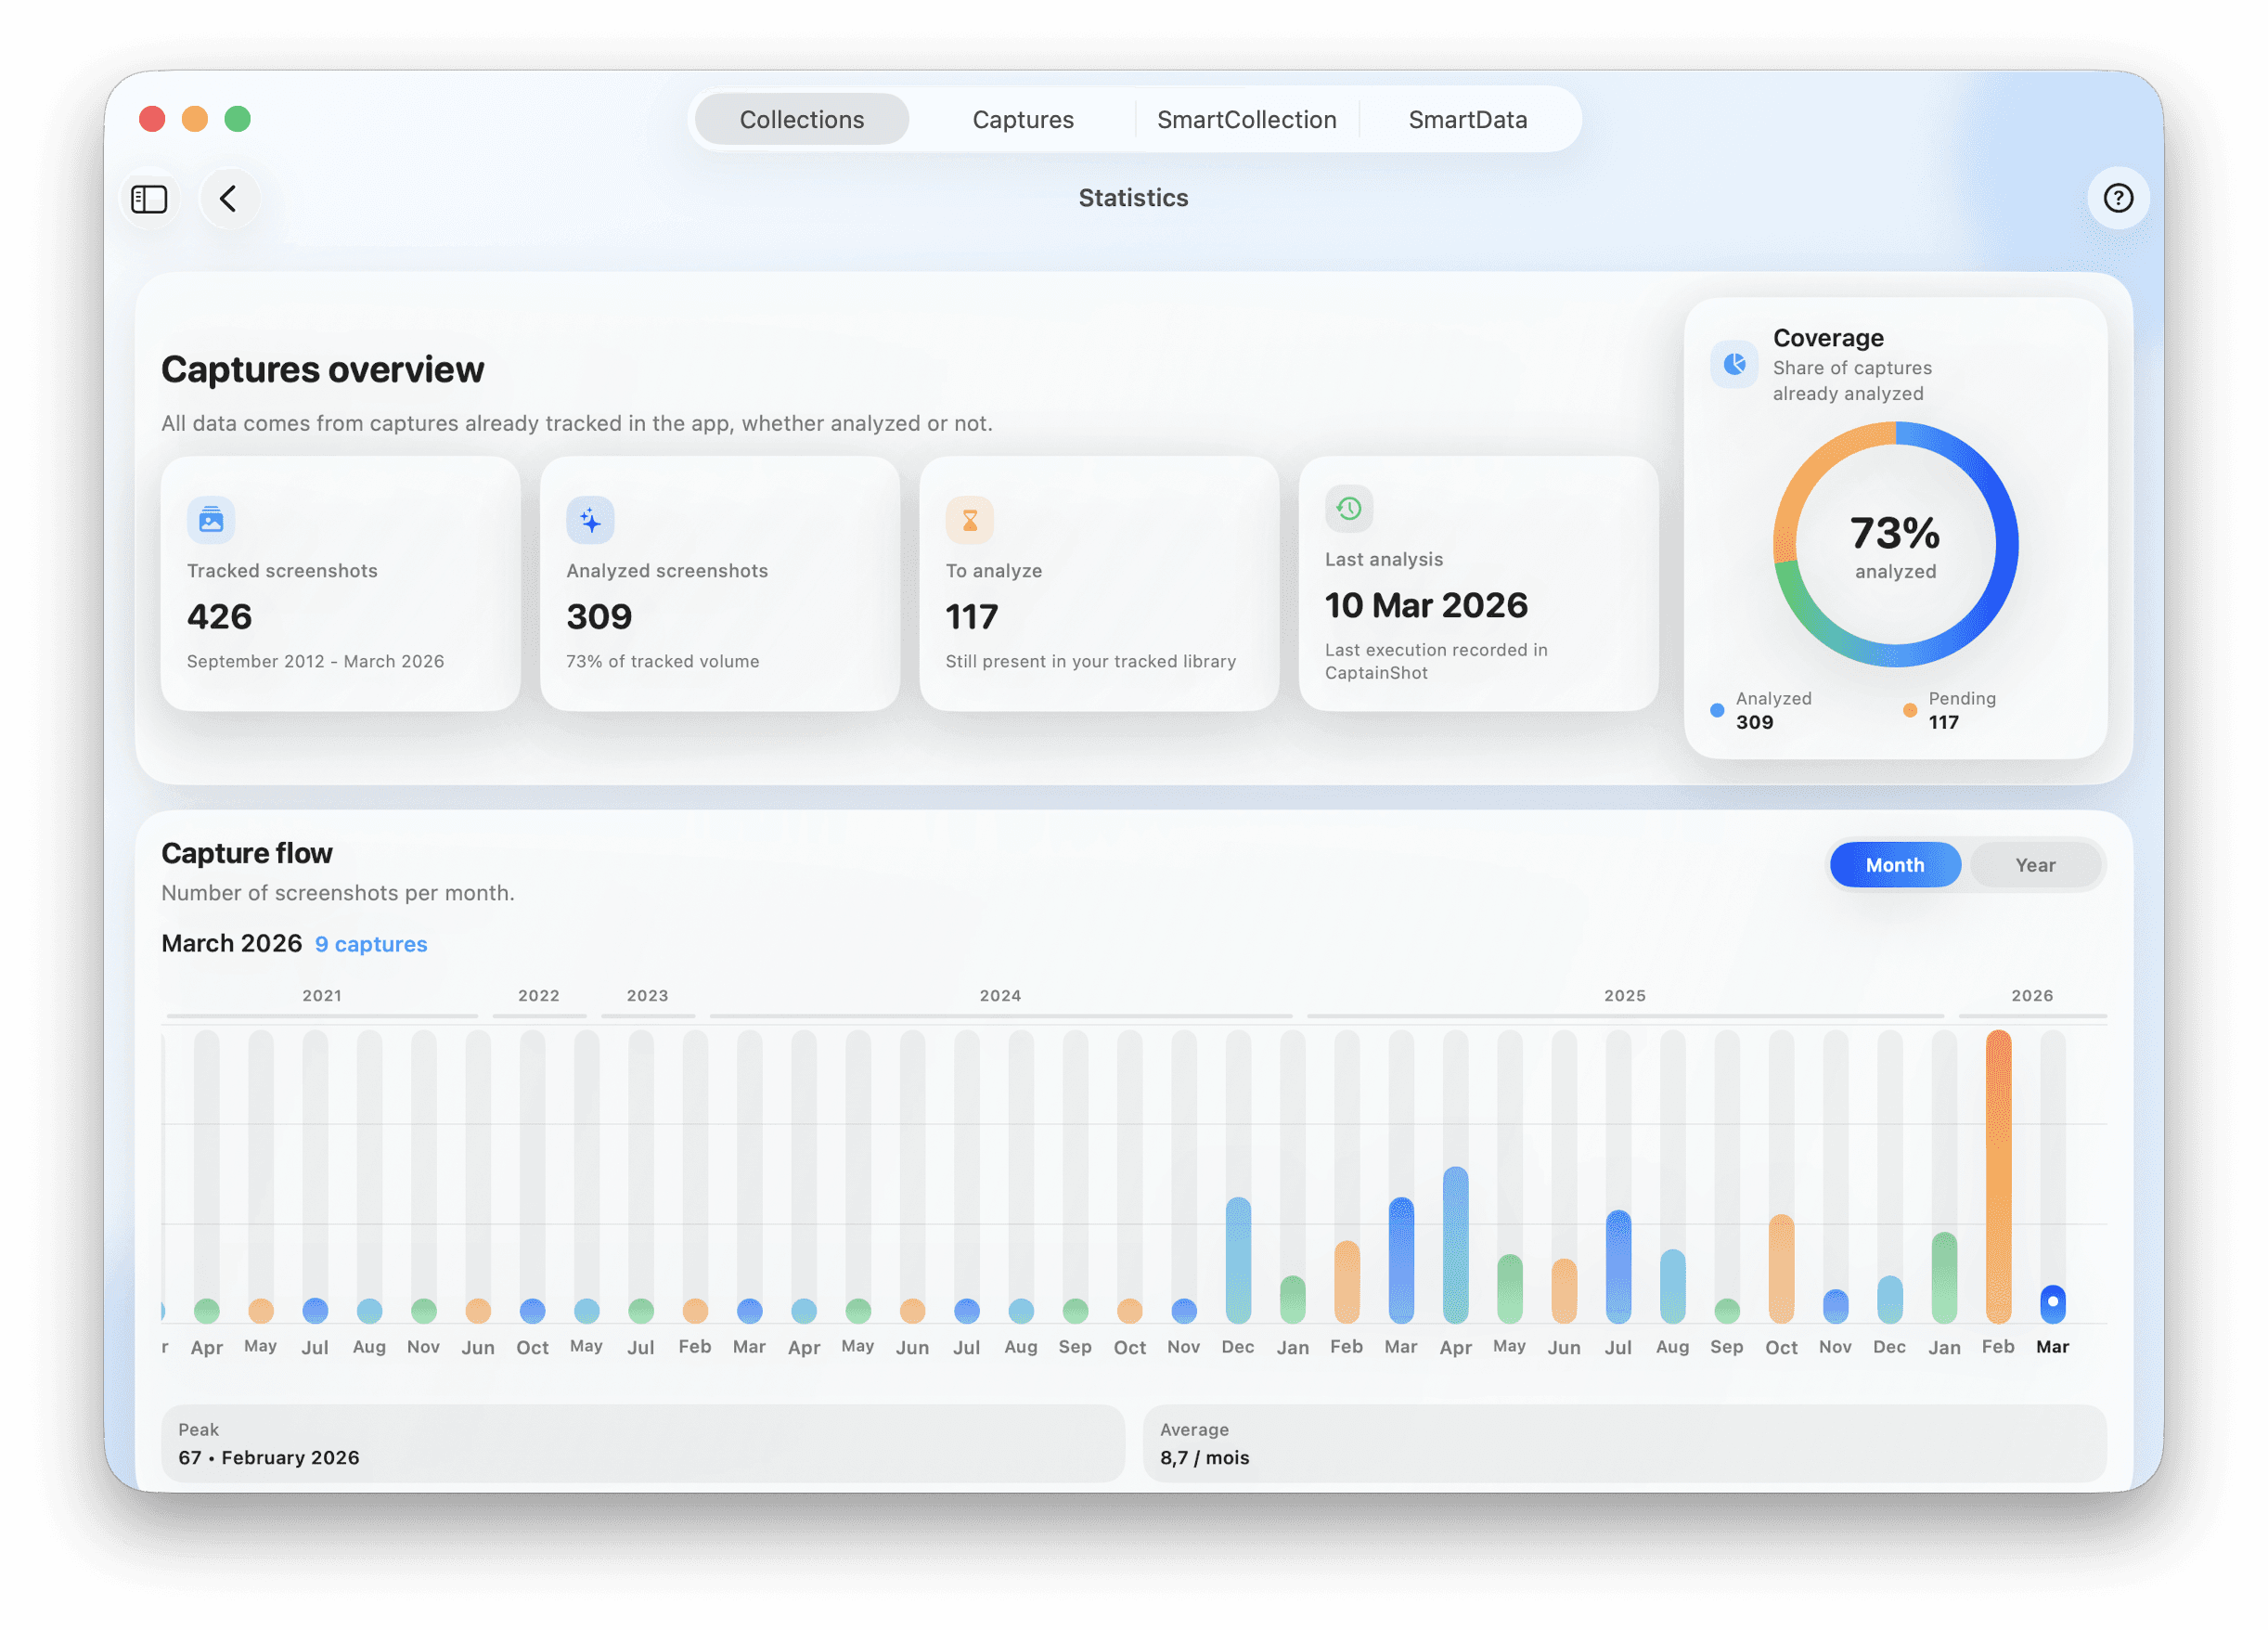The width and height of the screenshot is (2268, 1630).
Task: Open the Collections tab
Action: (x=801, y=120)
